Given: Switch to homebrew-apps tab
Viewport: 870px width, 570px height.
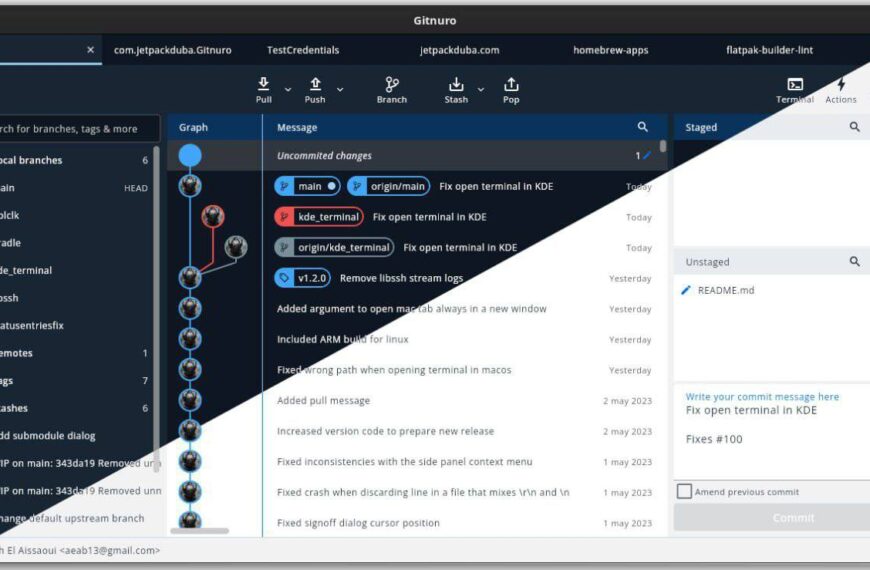Looking at the screenshot, I should coord(610,50).
